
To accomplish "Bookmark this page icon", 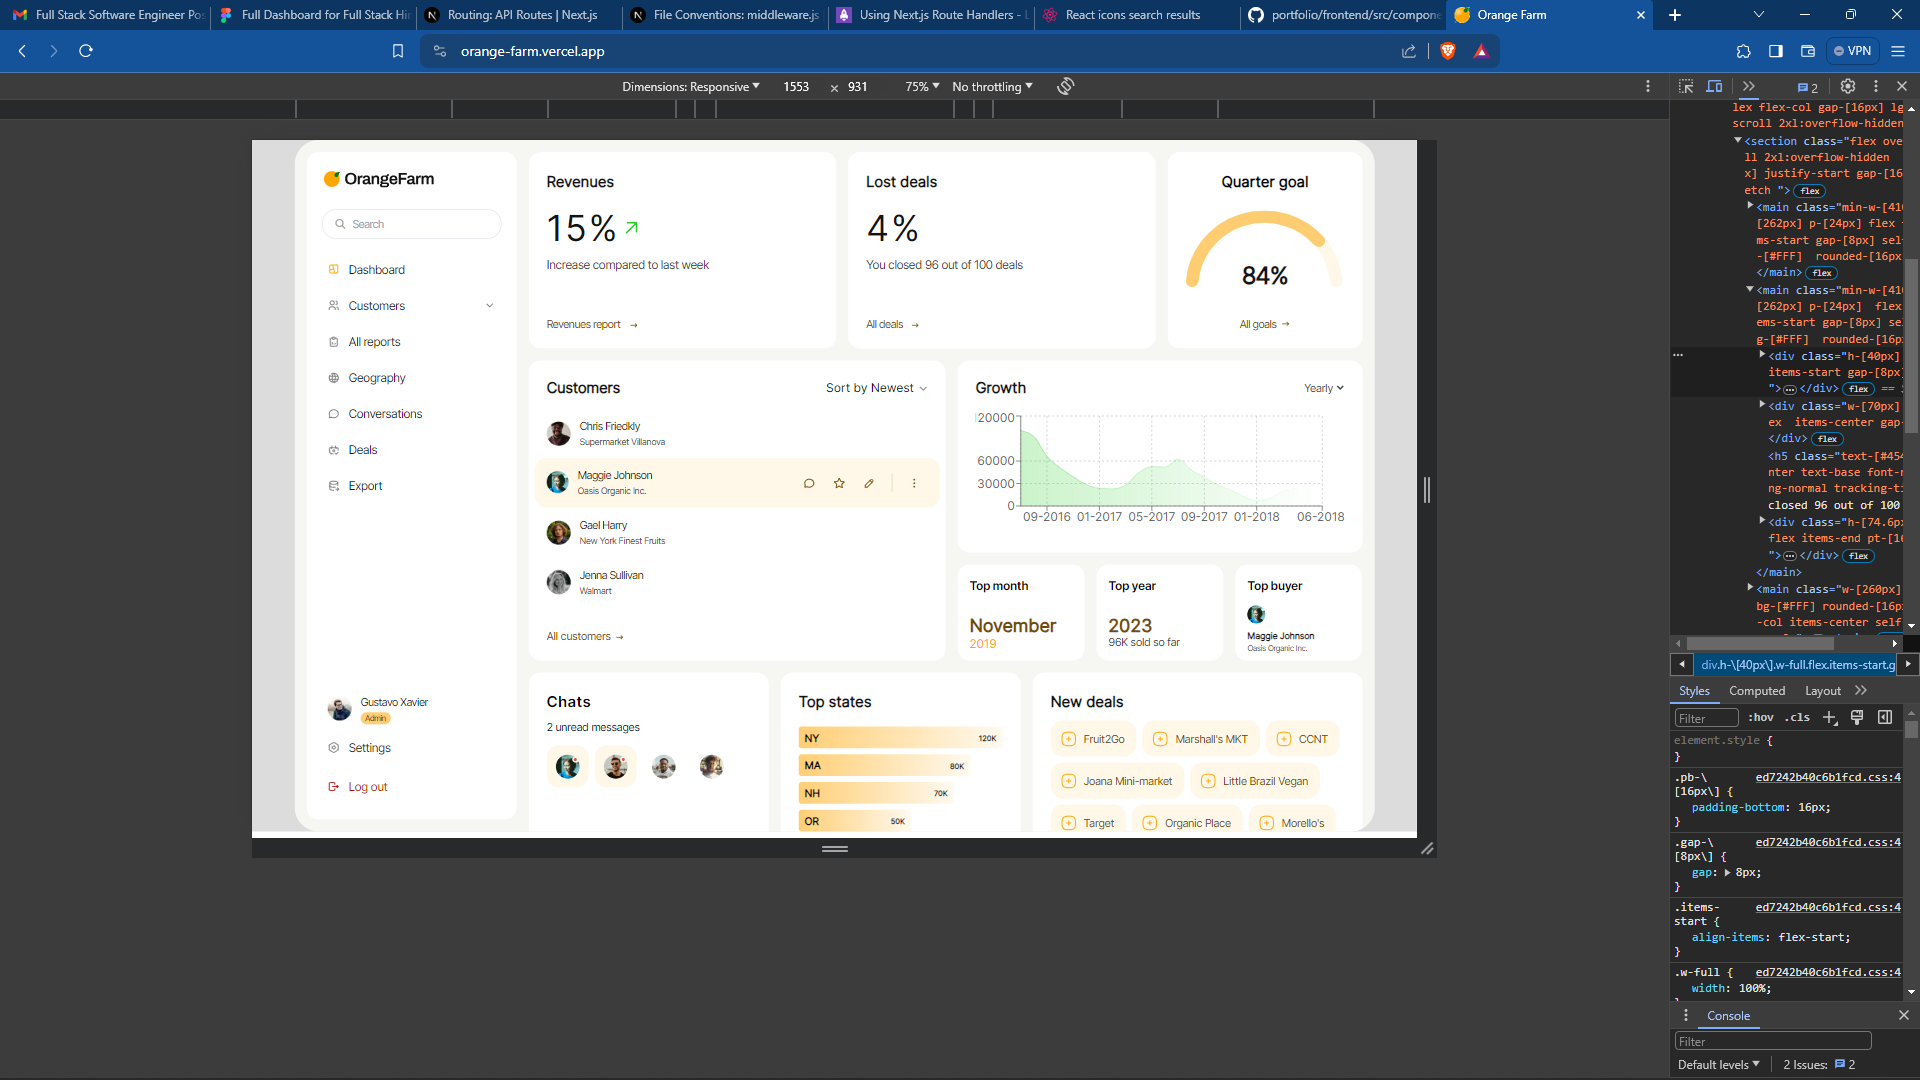I will tap(398, 51).
